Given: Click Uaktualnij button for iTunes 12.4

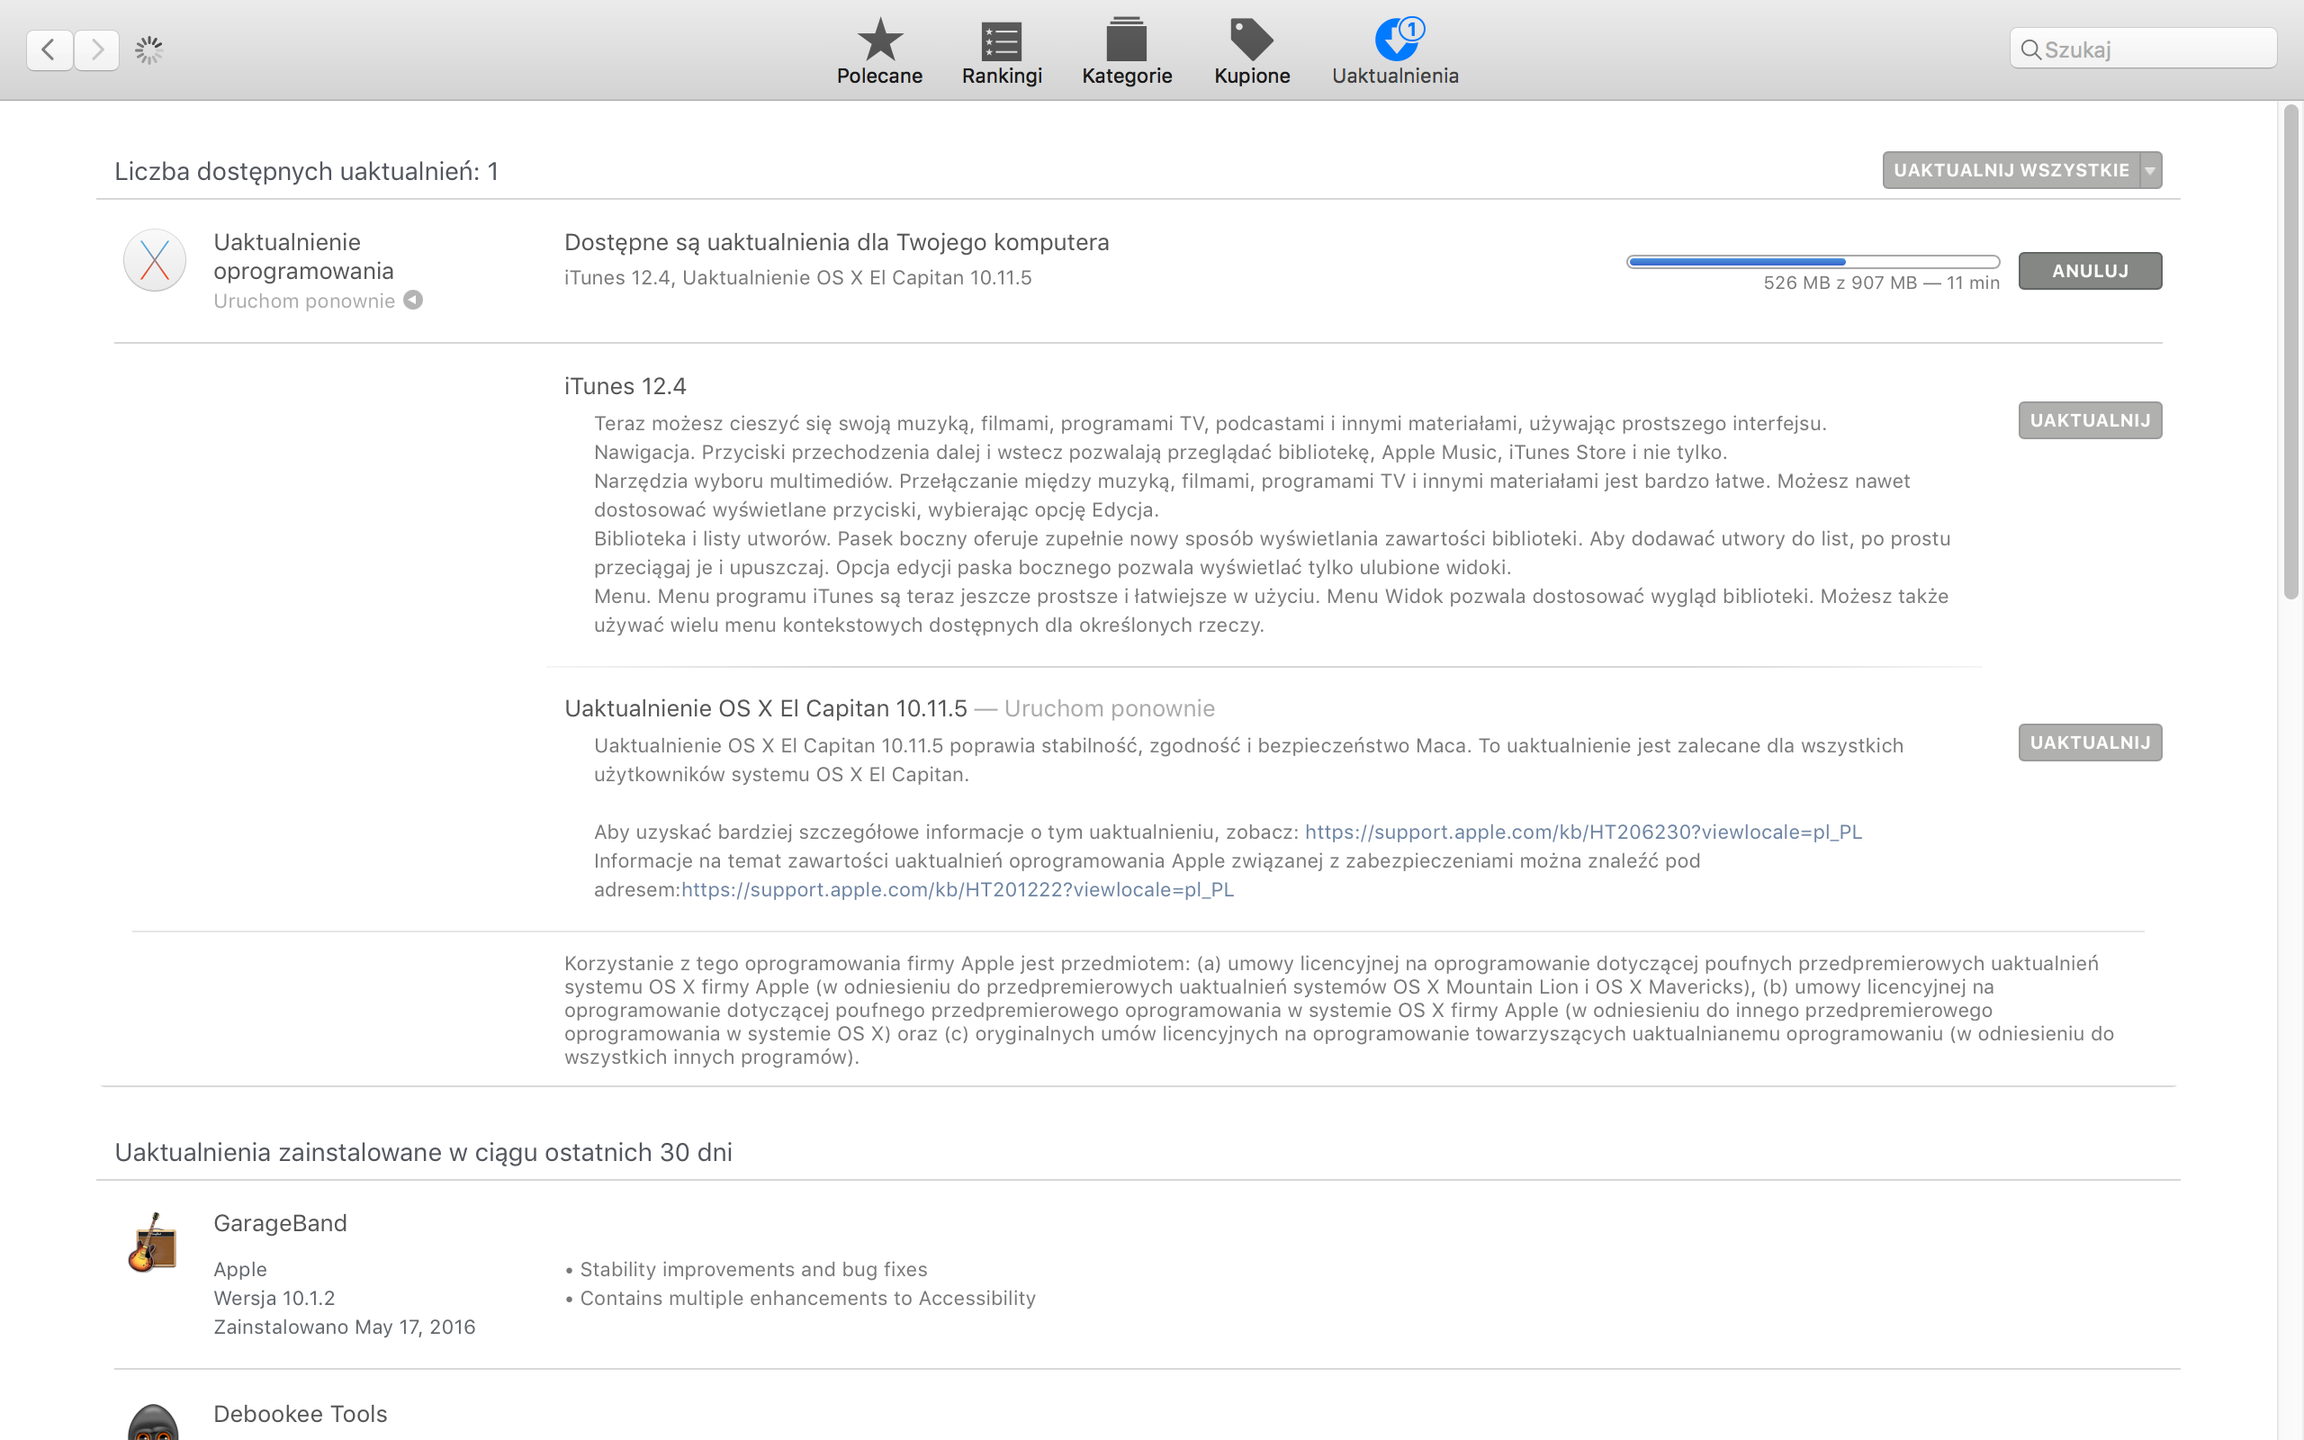Looking at the screenshot, I should pos(2090,420).
